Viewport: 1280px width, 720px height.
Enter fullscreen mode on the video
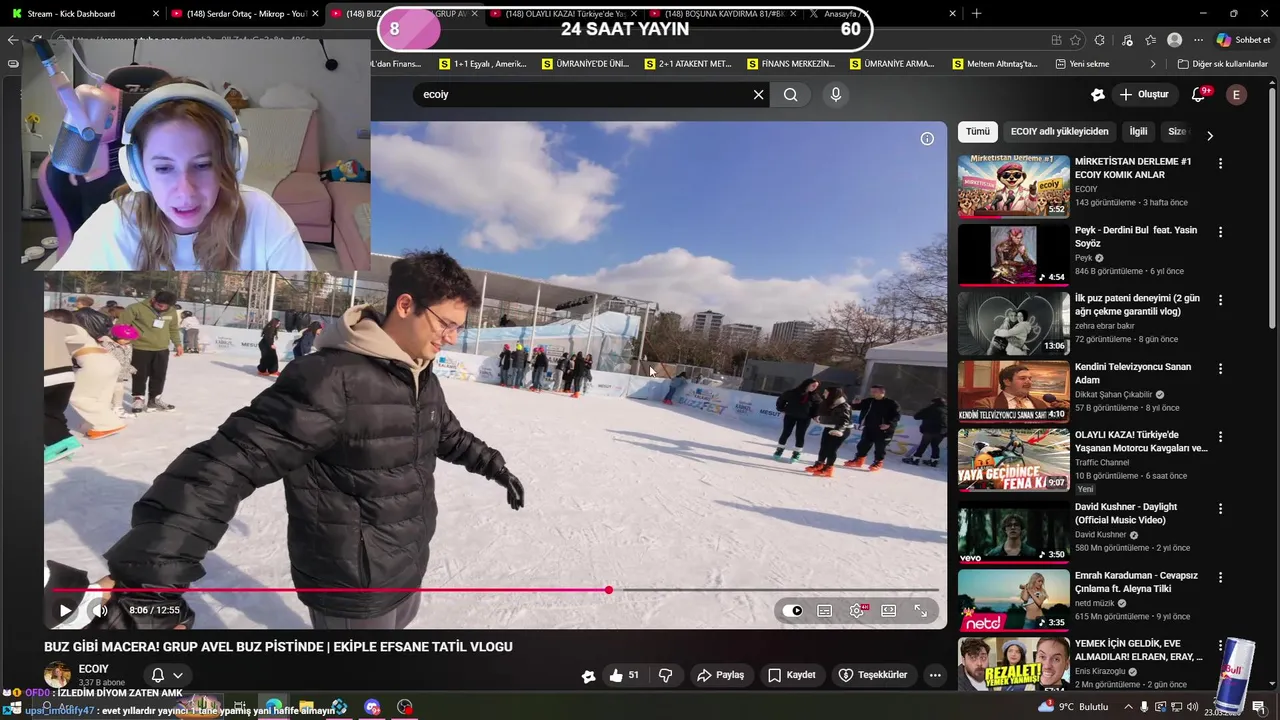coord(920,610)
